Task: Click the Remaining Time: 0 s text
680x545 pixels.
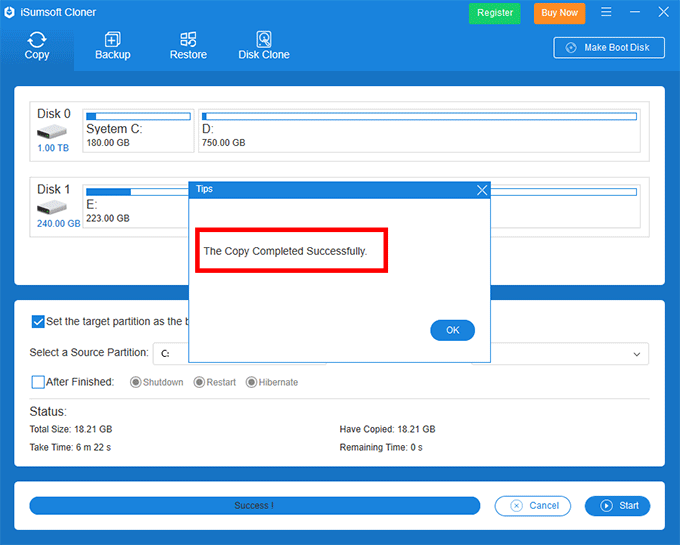Action: pyautogui.click(x=381, y=447)
